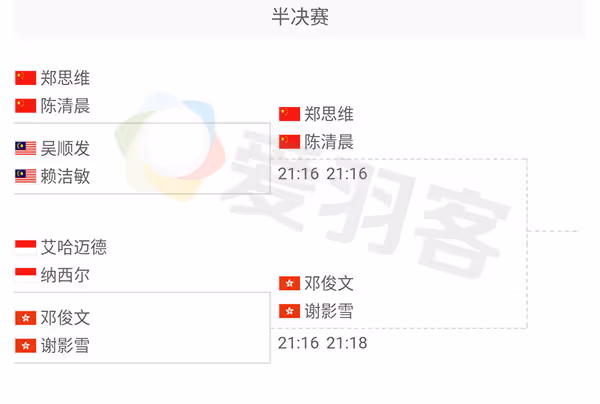Click China flag beside semifinal 陈清晨
This screenshot has width=600, height=404.
(289, 142)
